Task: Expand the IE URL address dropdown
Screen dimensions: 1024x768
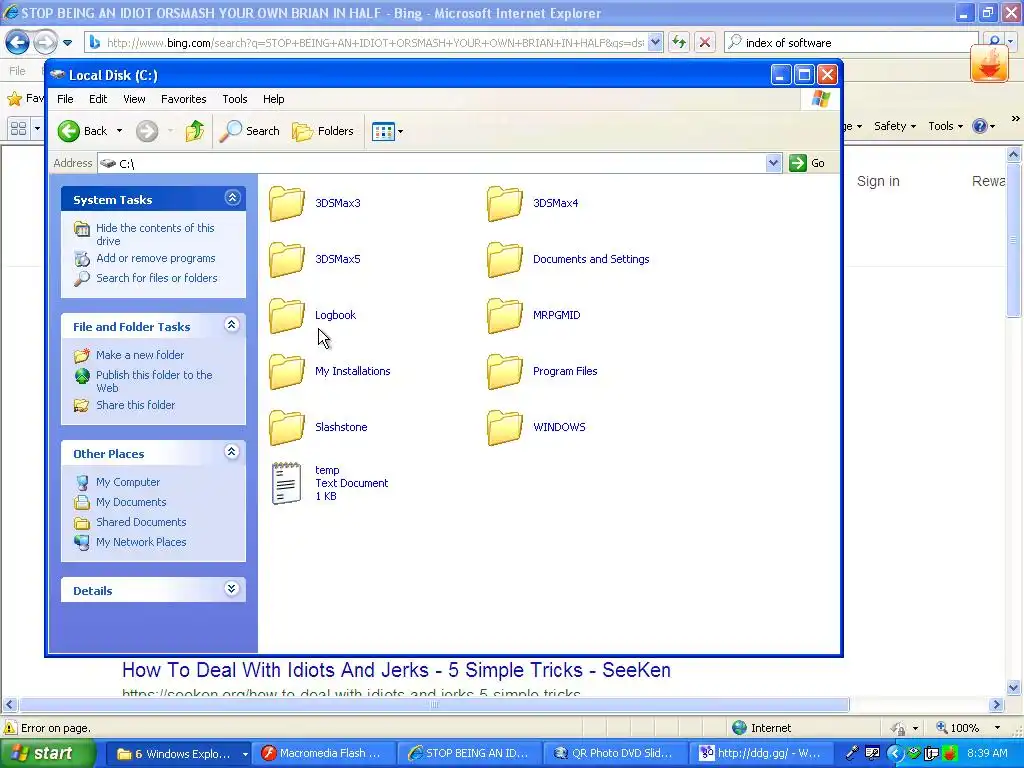Action: (655, 42)
